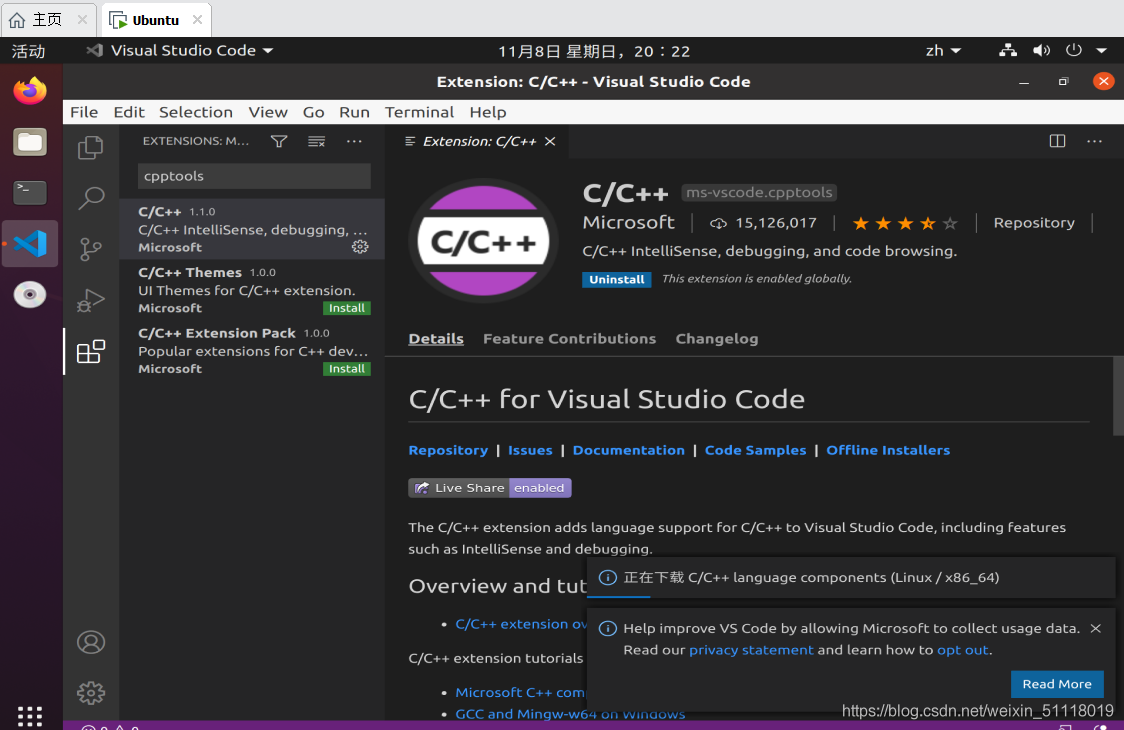
Task: Open extensions panel more actions menu
Action: coord(354,141)
